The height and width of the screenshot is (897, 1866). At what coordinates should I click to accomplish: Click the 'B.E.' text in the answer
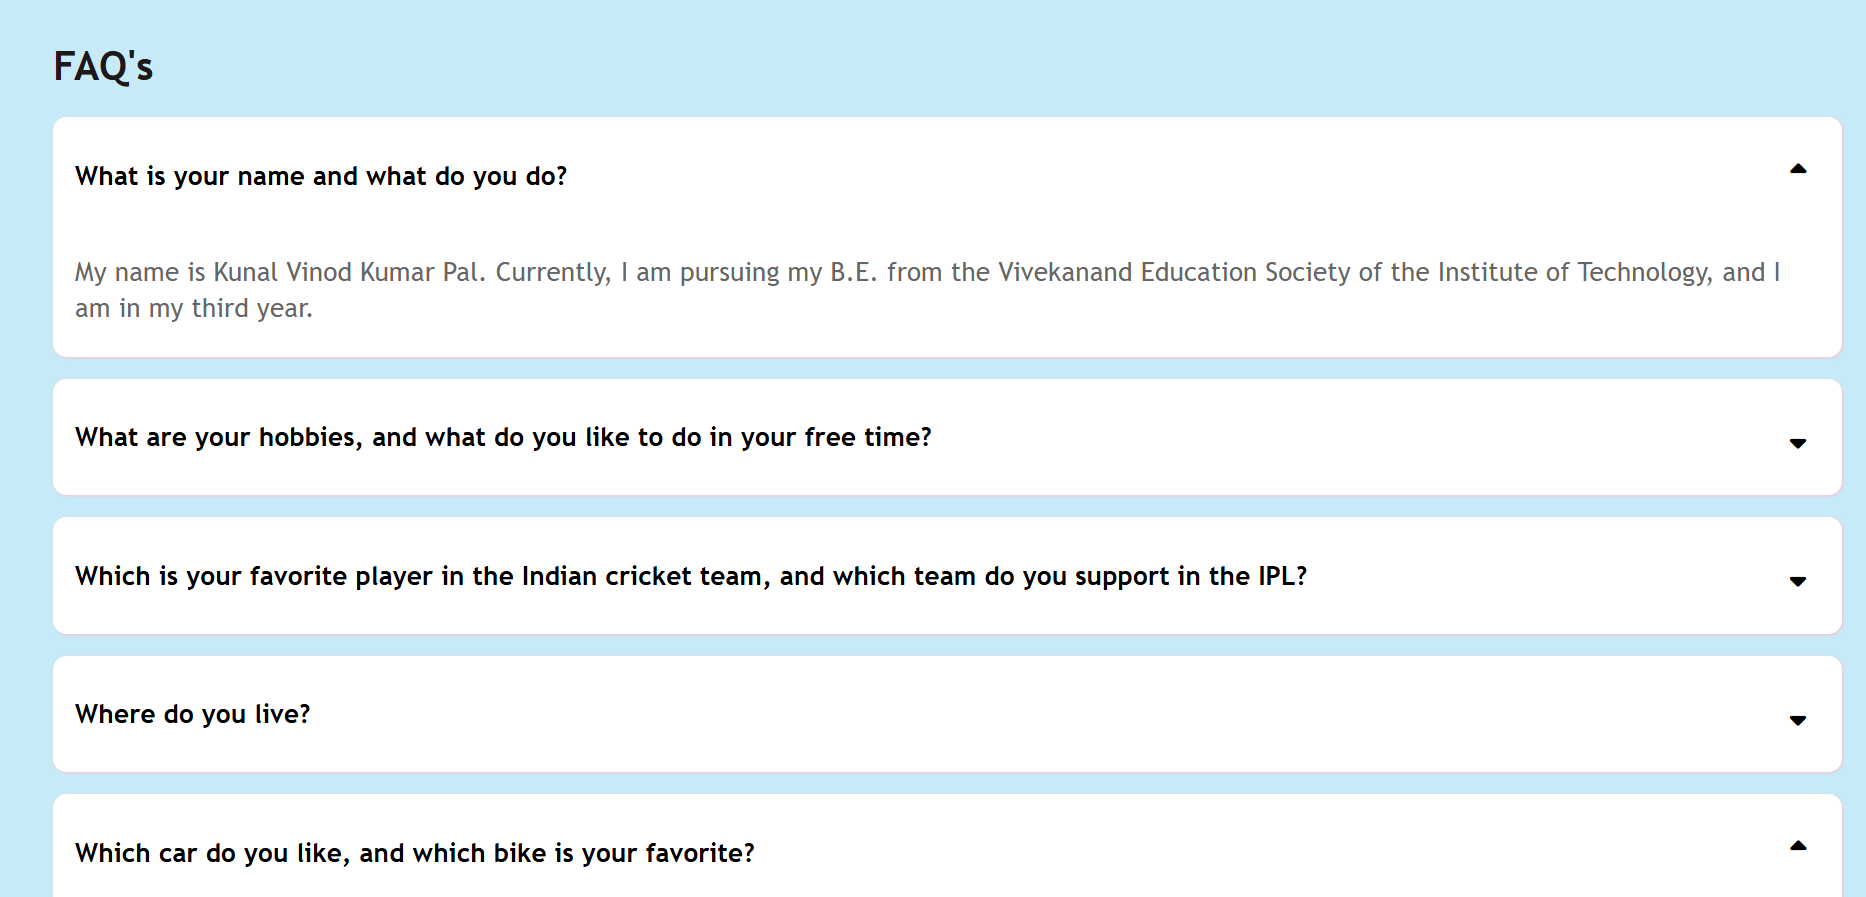pos(853,273)
